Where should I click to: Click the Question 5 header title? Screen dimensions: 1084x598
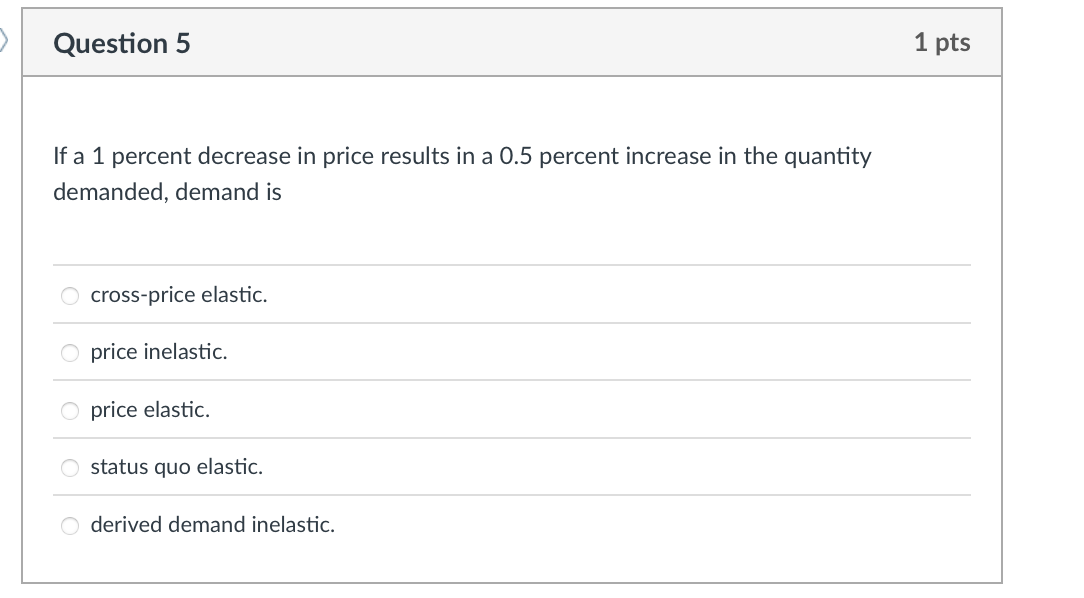click(x=121, y=43)
